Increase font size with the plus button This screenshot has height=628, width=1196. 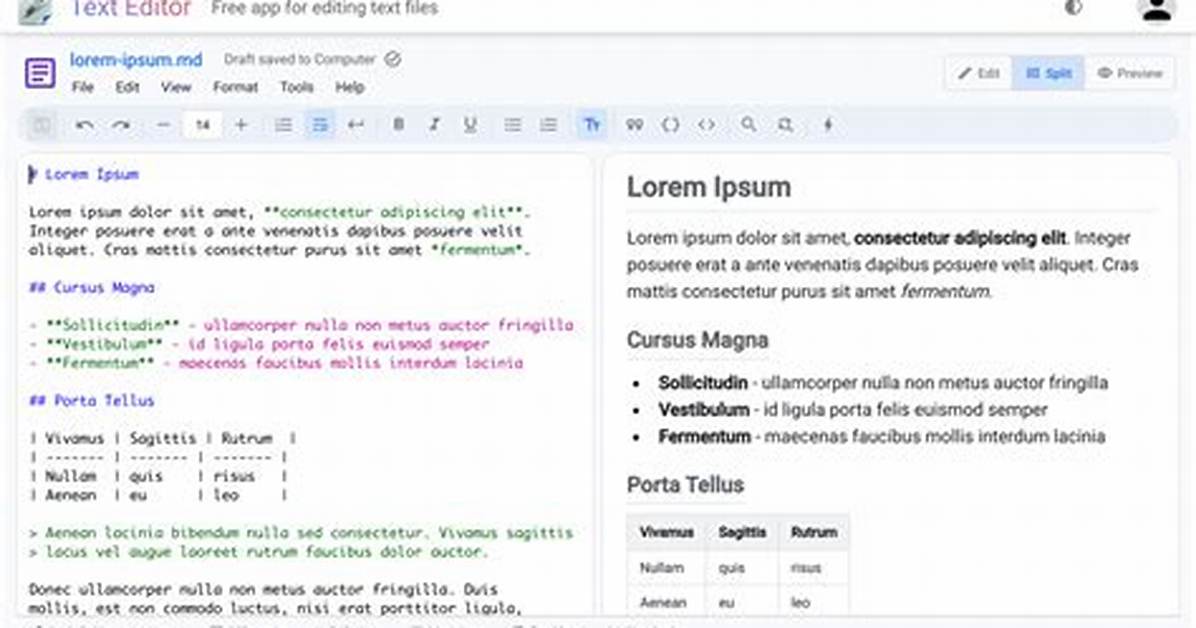(x=241, y=125)
